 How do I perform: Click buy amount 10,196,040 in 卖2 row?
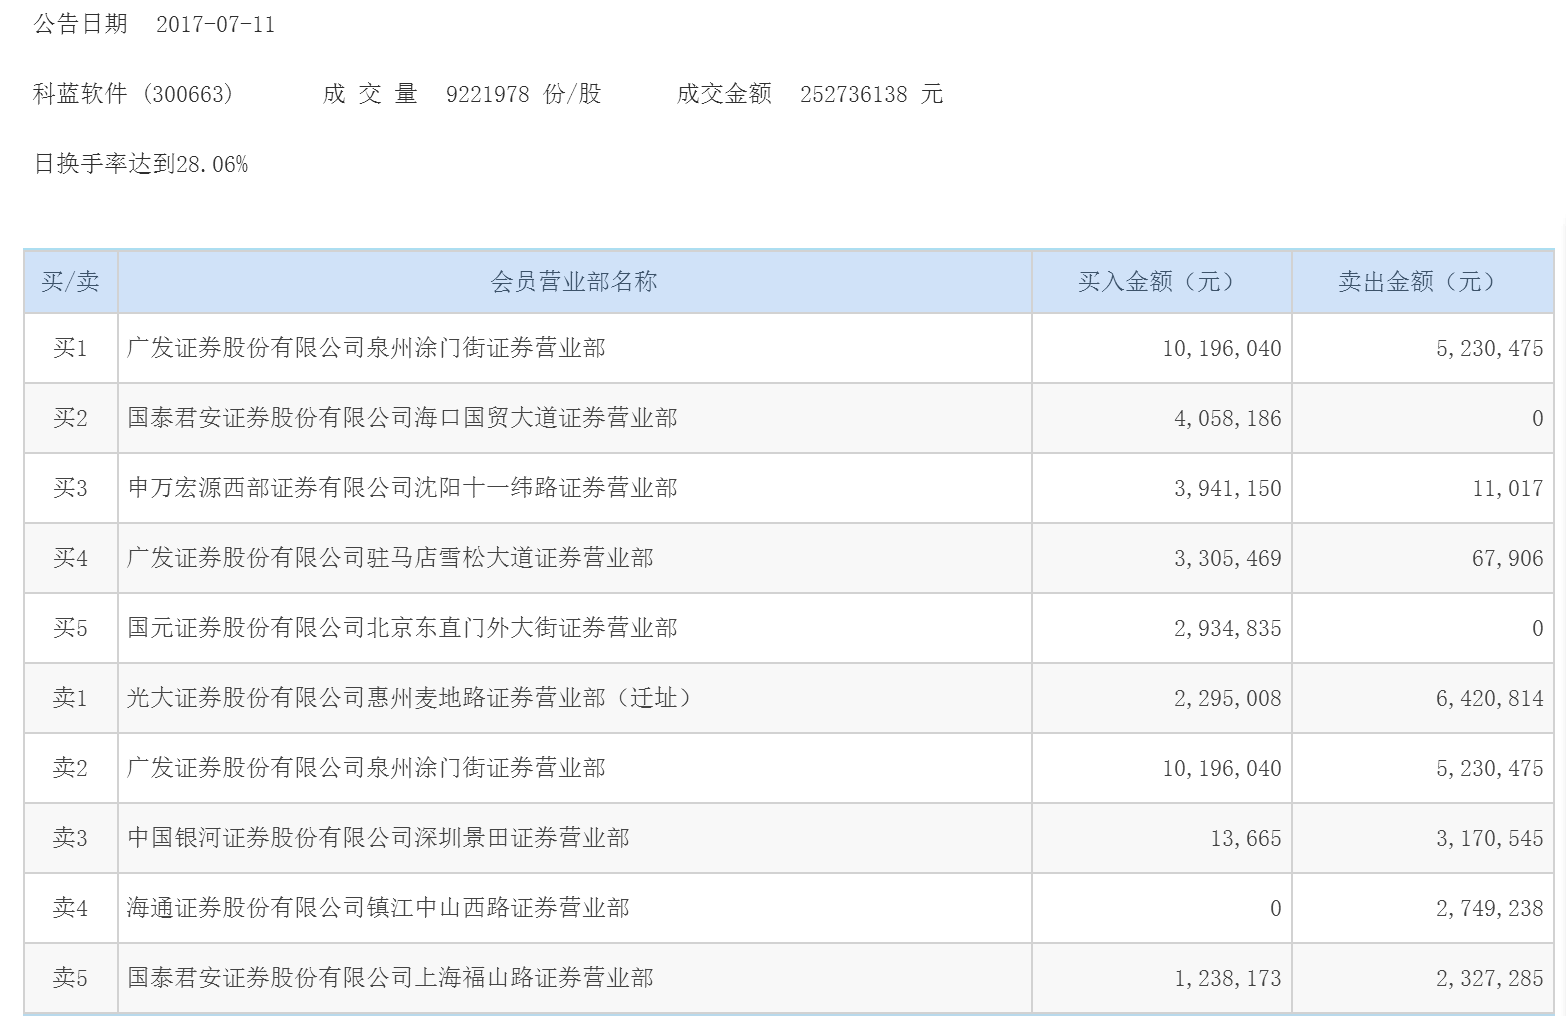(1222, 769)
